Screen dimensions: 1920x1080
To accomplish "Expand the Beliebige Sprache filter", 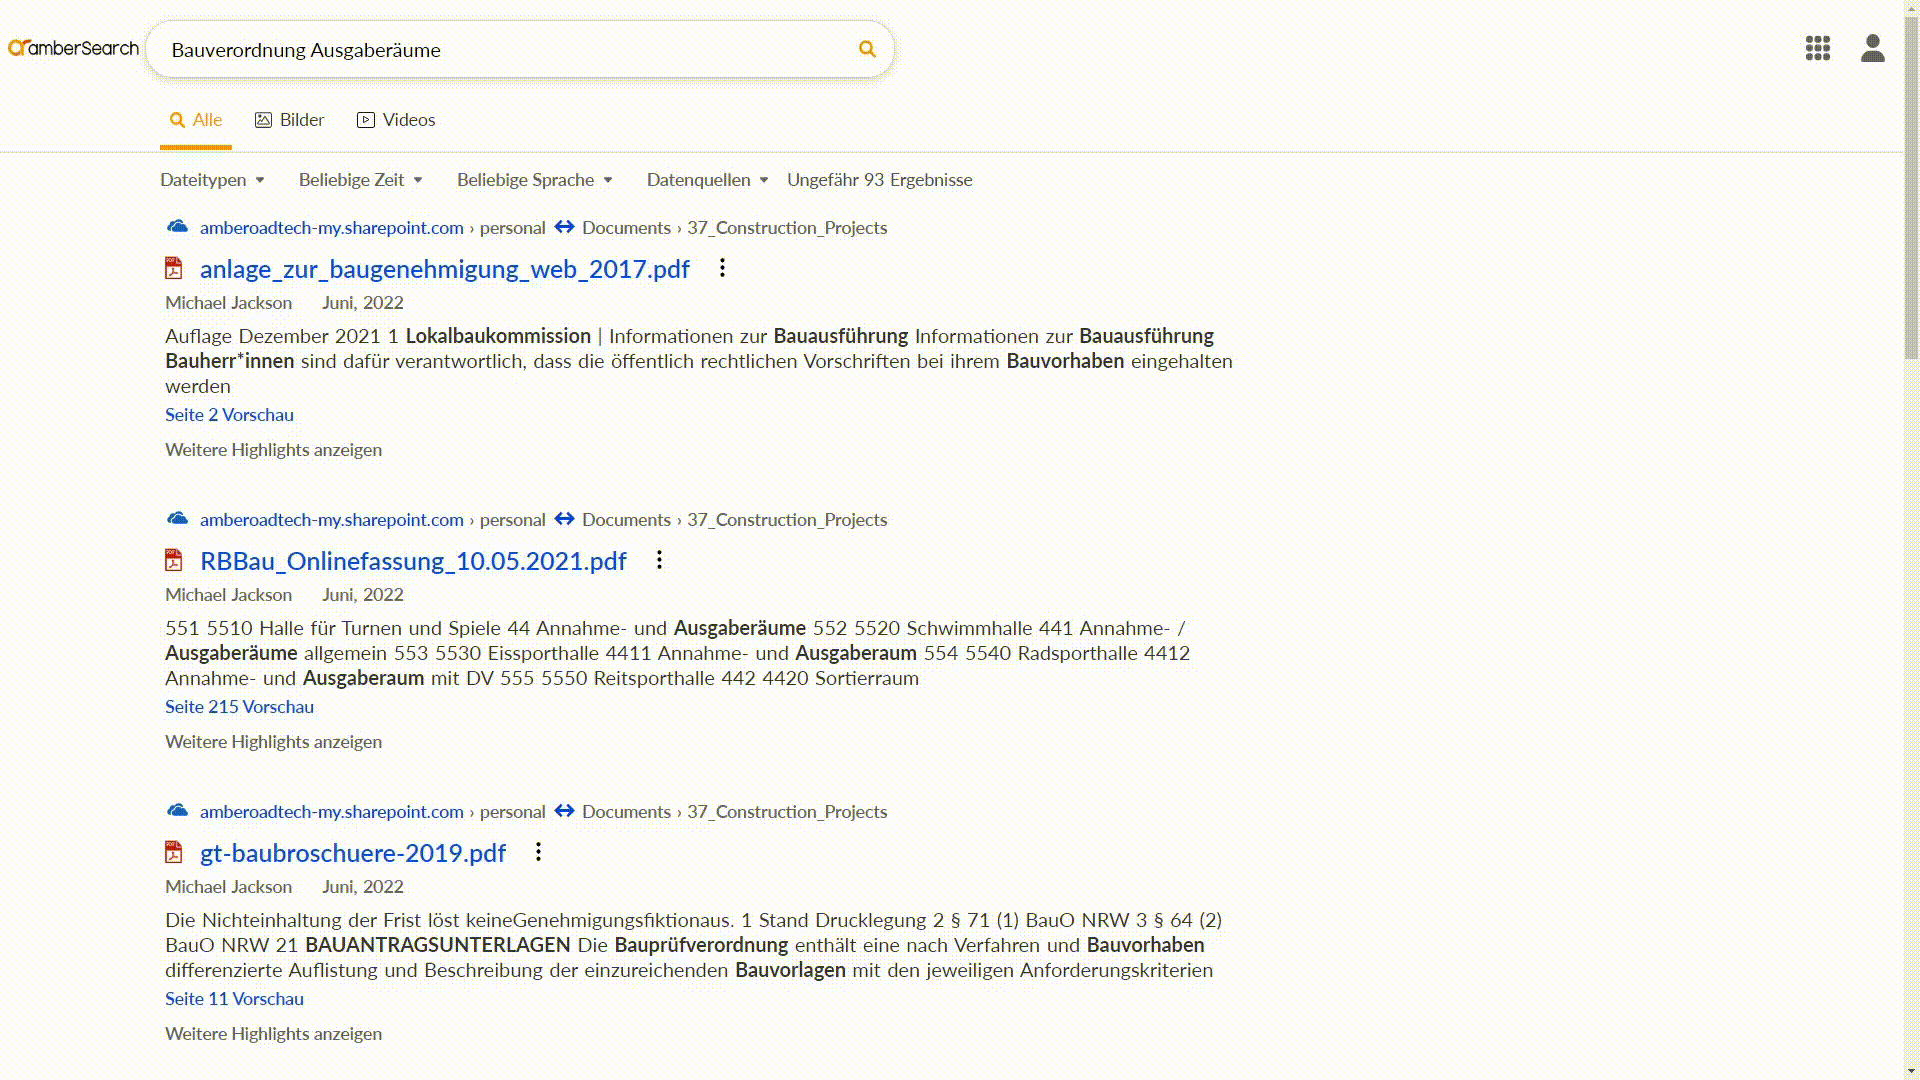I will pyautogui.click(x=534, y=180).
